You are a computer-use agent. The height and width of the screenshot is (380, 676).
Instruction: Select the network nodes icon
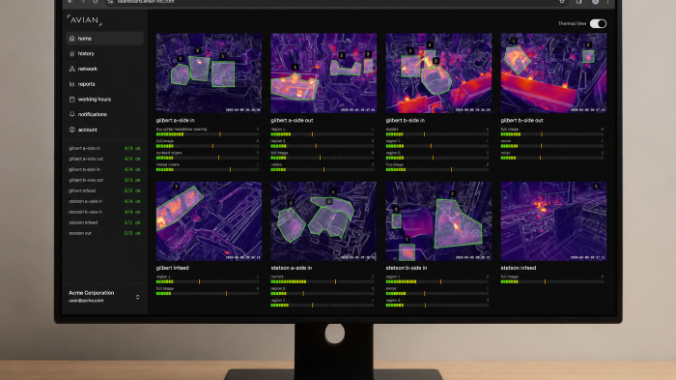[x=72, y=69]
